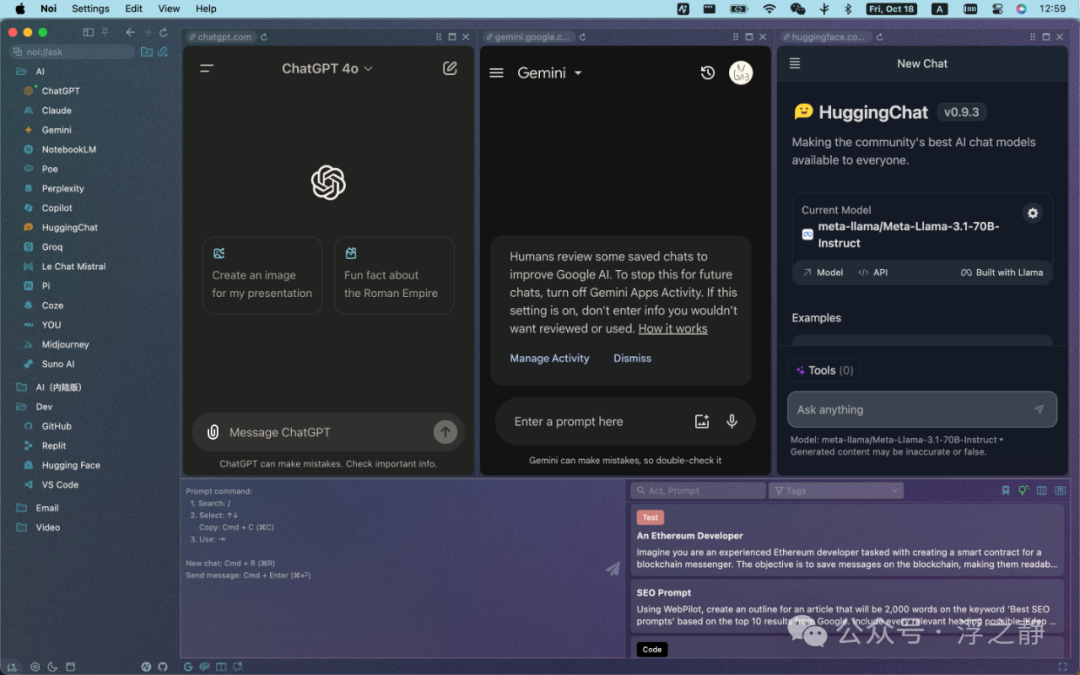
Task: Open the HuggingChat hamburger menu
Action: (795, 63)
